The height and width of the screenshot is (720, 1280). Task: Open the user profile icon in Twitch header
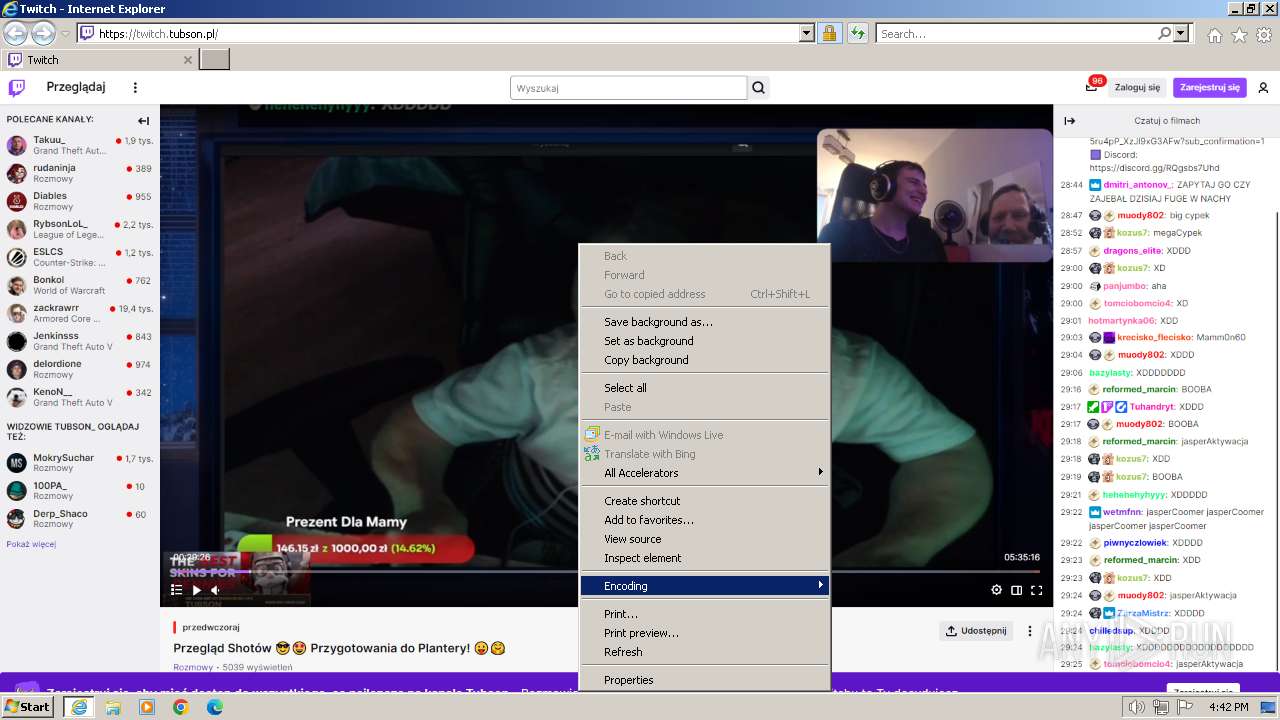pyautogui.click(x=1263, y=88)
